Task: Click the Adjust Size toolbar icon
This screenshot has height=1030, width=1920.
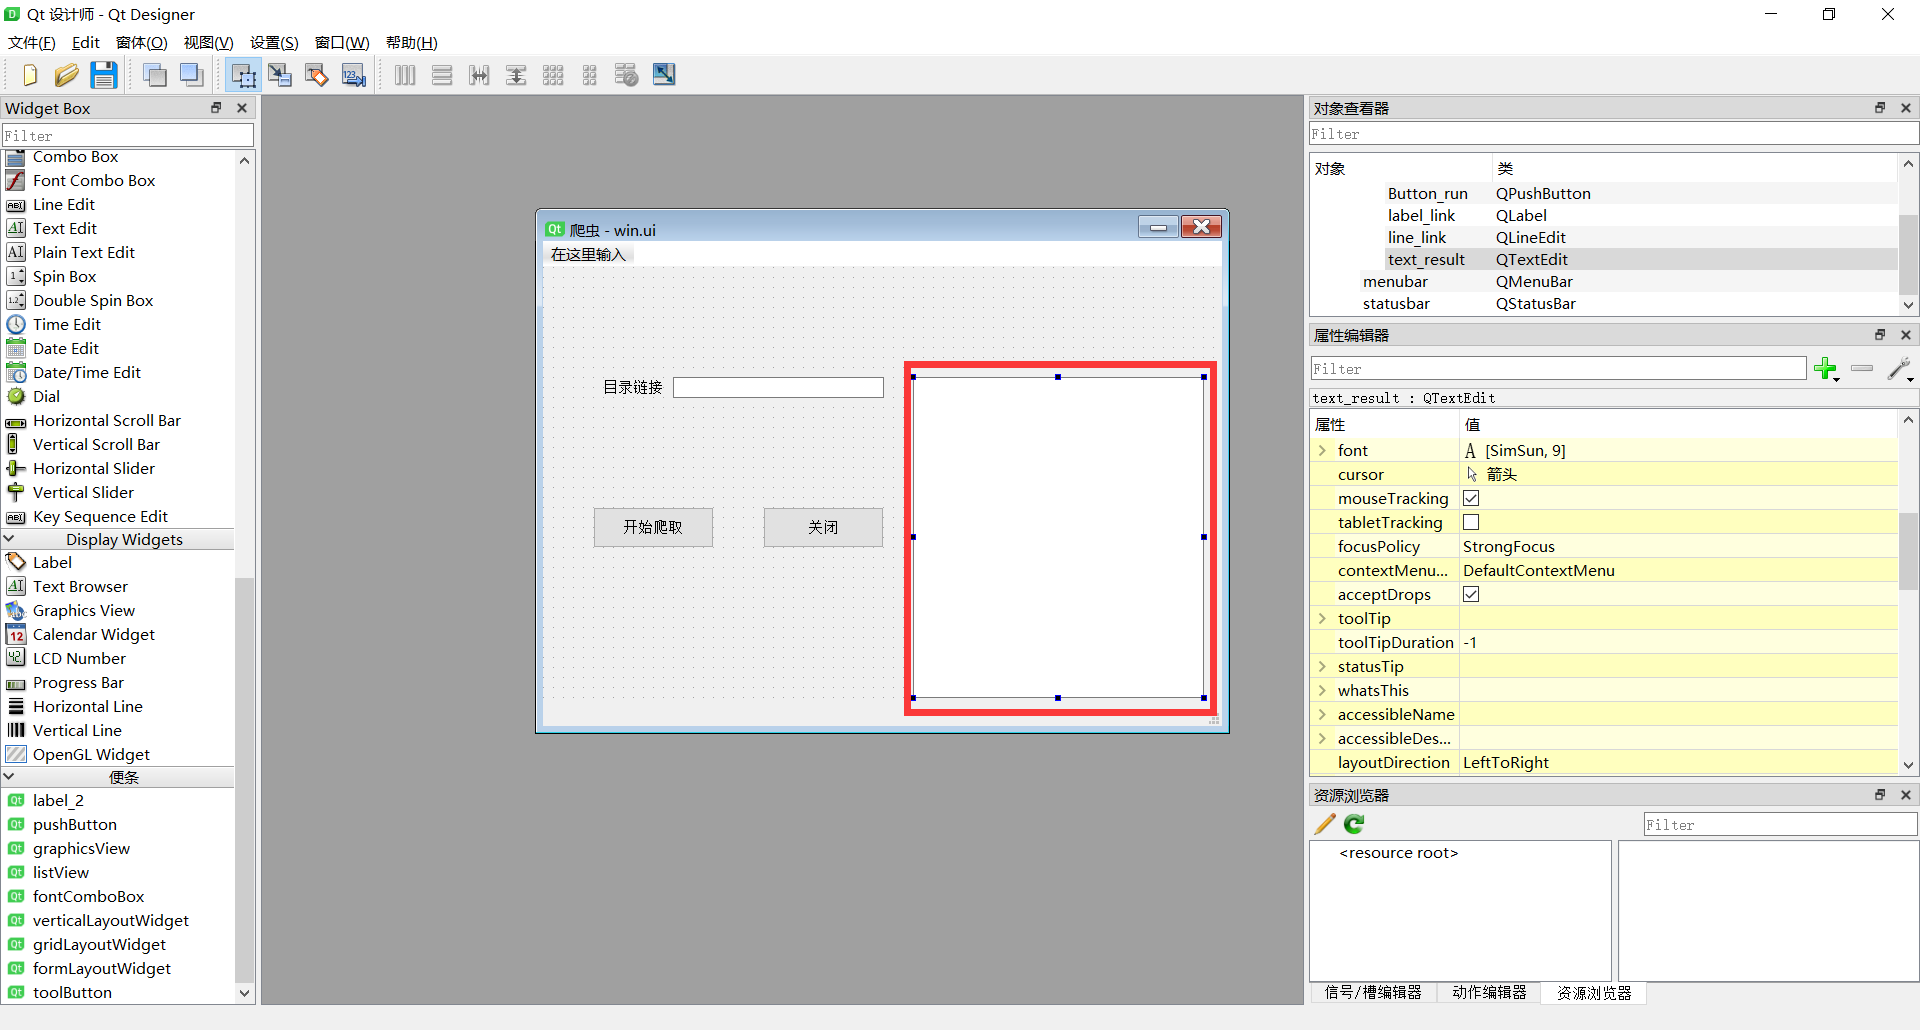Action: [664, 75]
